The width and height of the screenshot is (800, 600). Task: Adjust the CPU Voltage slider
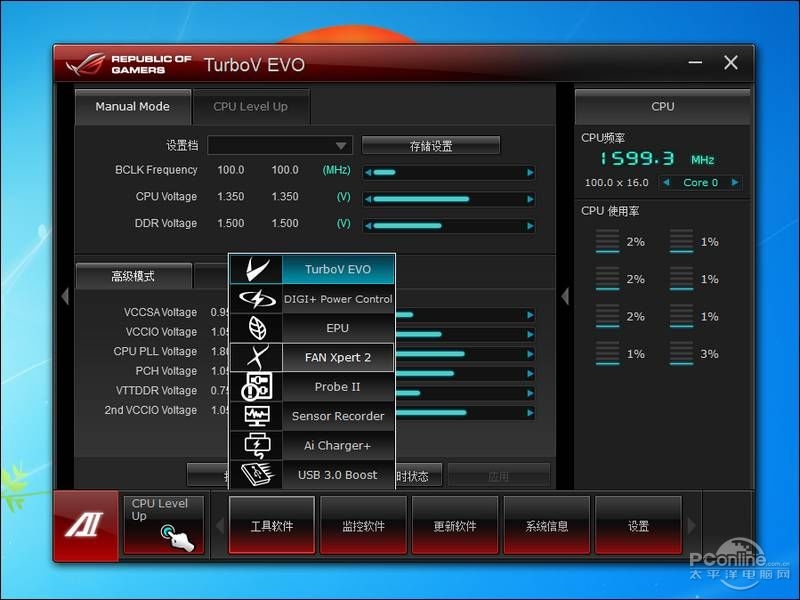tap(449, 199)
